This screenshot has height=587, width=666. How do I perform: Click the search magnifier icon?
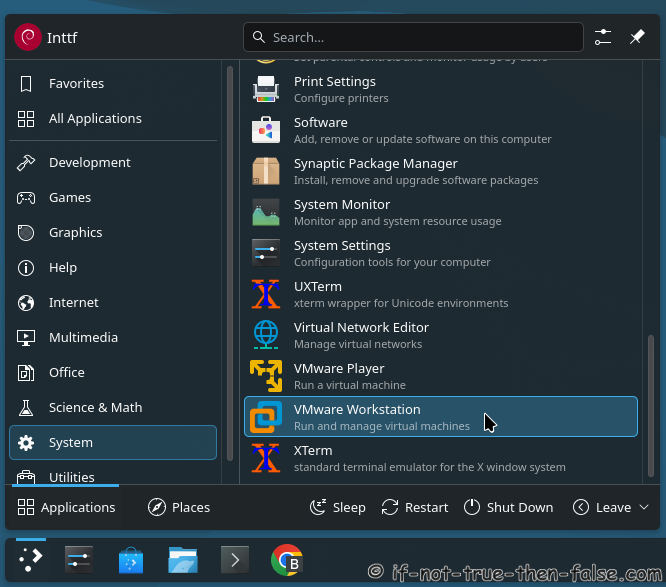259,37
